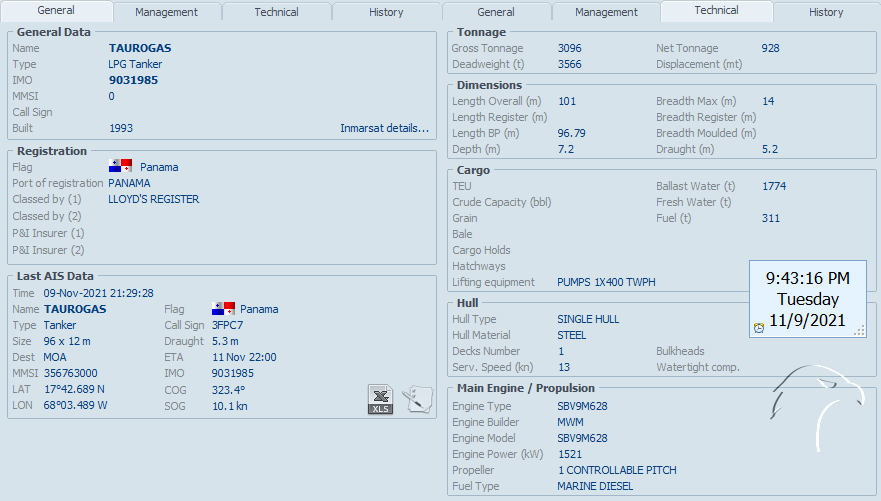
Task: Export AIS data with the XLS icon
Action: pyautogui.click(x=380, y=399)
